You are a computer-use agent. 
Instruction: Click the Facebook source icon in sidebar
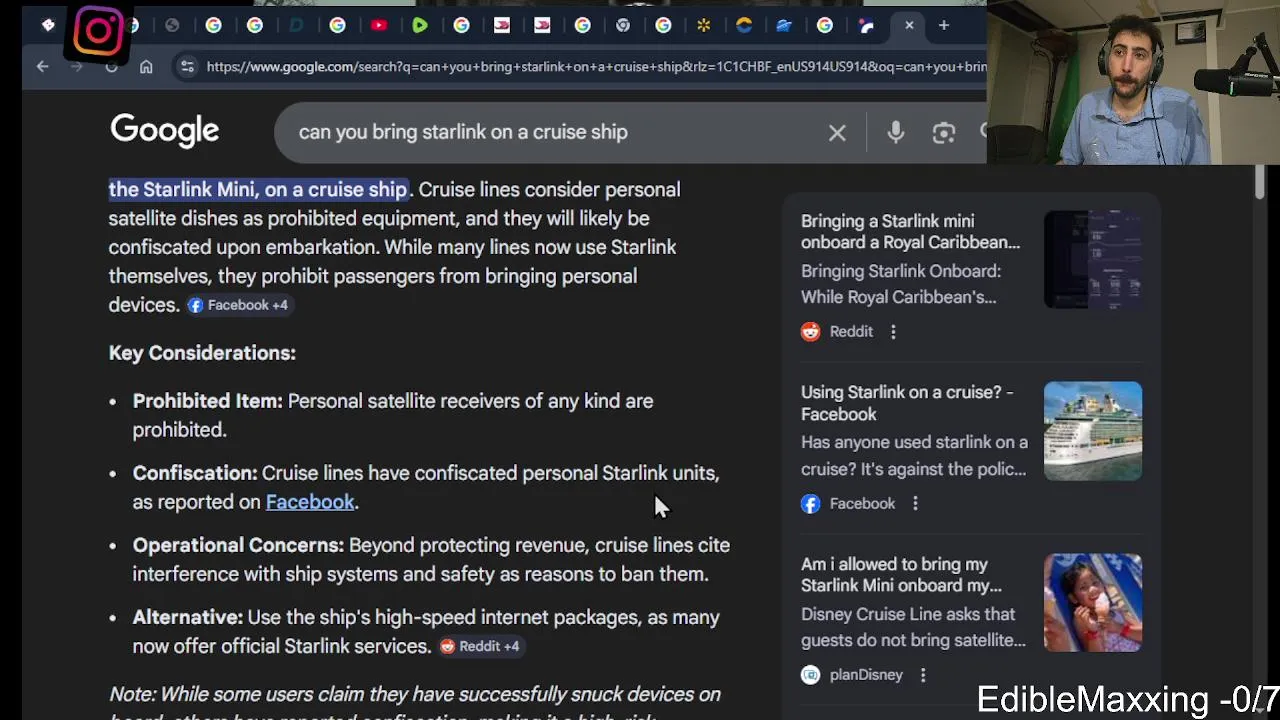tap(811, 503)
